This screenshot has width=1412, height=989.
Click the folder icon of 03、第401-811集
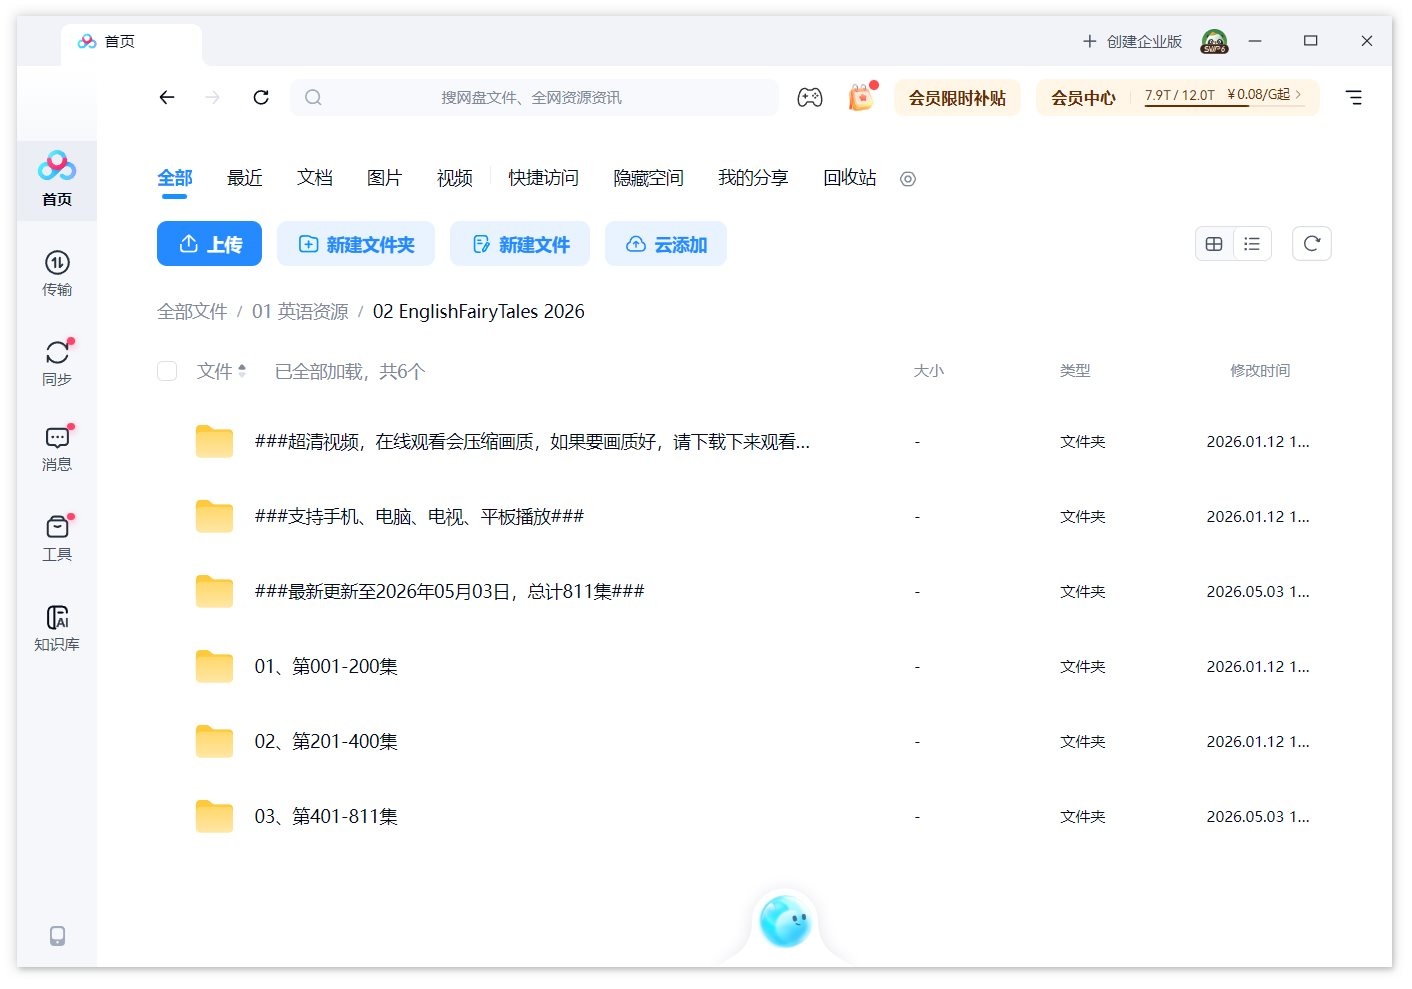(x=214, y=816)
